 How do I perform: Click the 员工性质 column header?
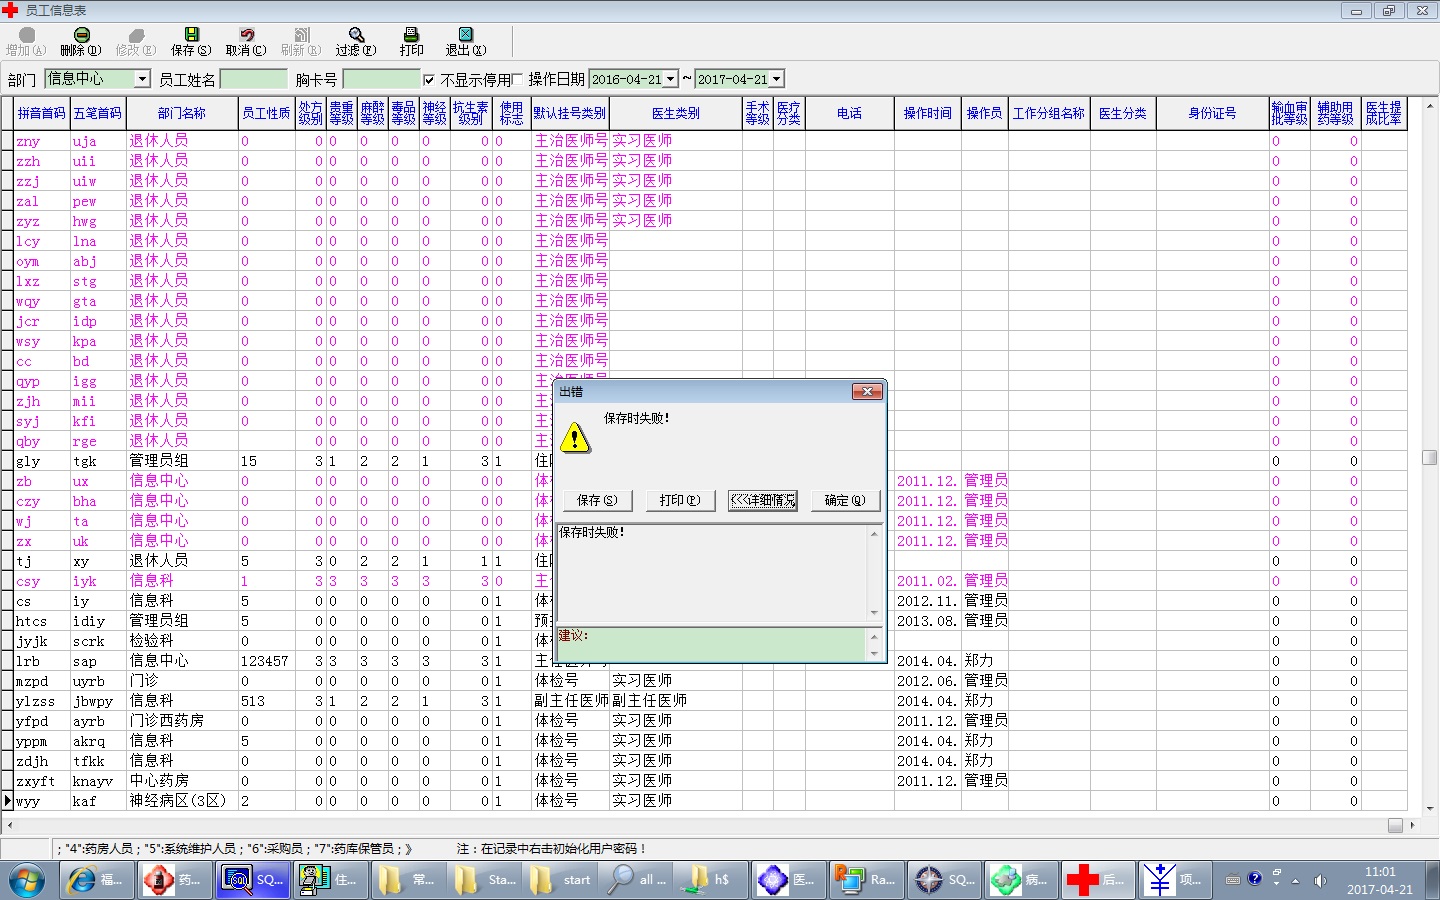(267, 113)
